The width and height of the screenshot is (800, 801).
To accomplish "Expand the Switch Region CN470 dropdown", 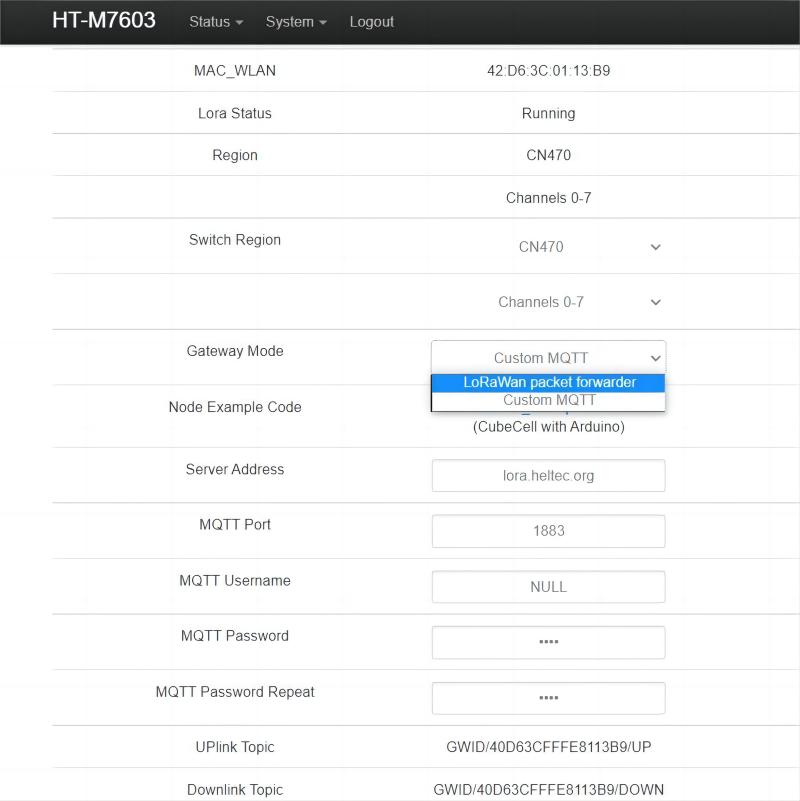I will pyautogui.click(x=548, y=247).
